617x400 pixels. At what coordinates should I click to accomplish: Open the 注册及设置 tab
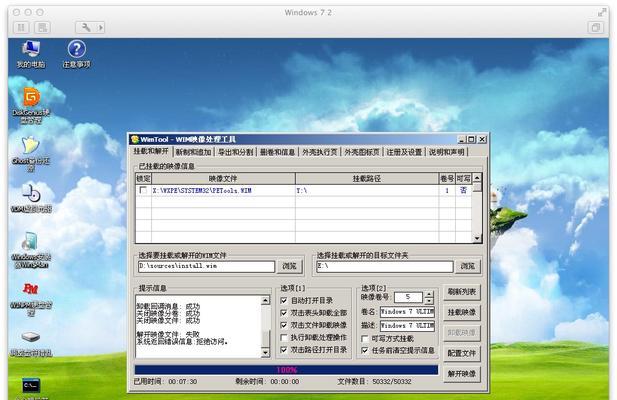tap(404, 152)
